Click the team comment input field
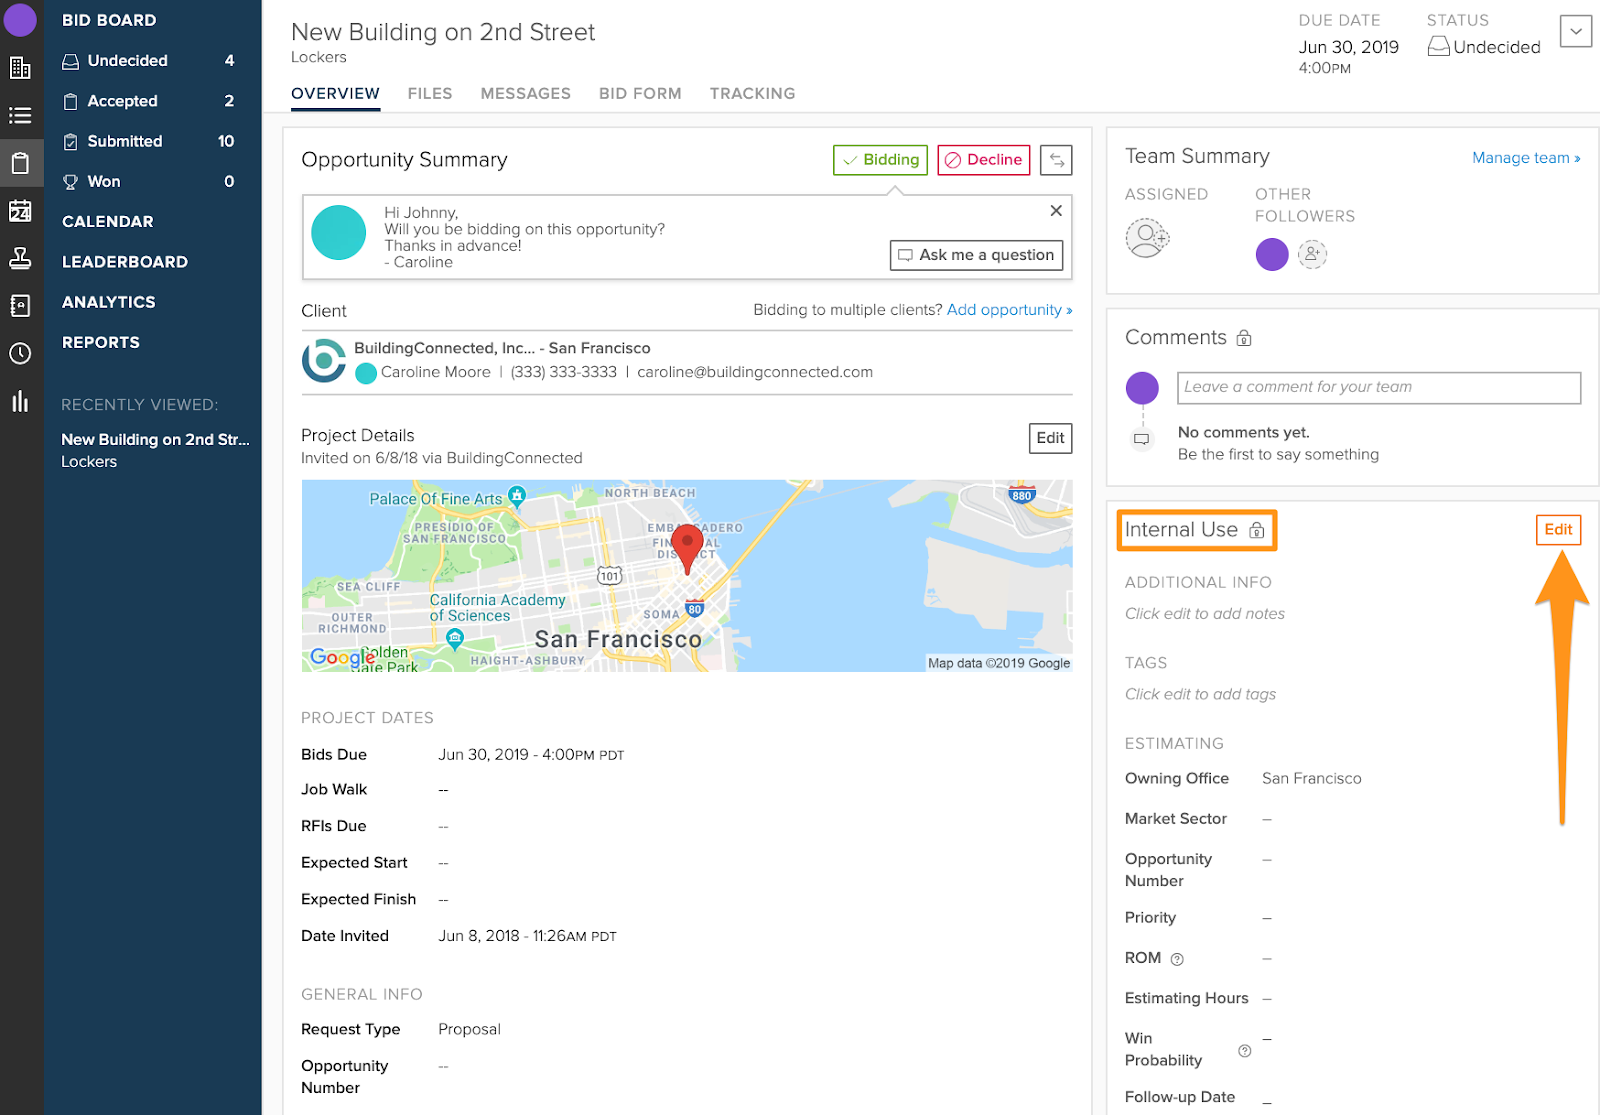This screenshot has height=1115, width=1600. pos(1378,388)
